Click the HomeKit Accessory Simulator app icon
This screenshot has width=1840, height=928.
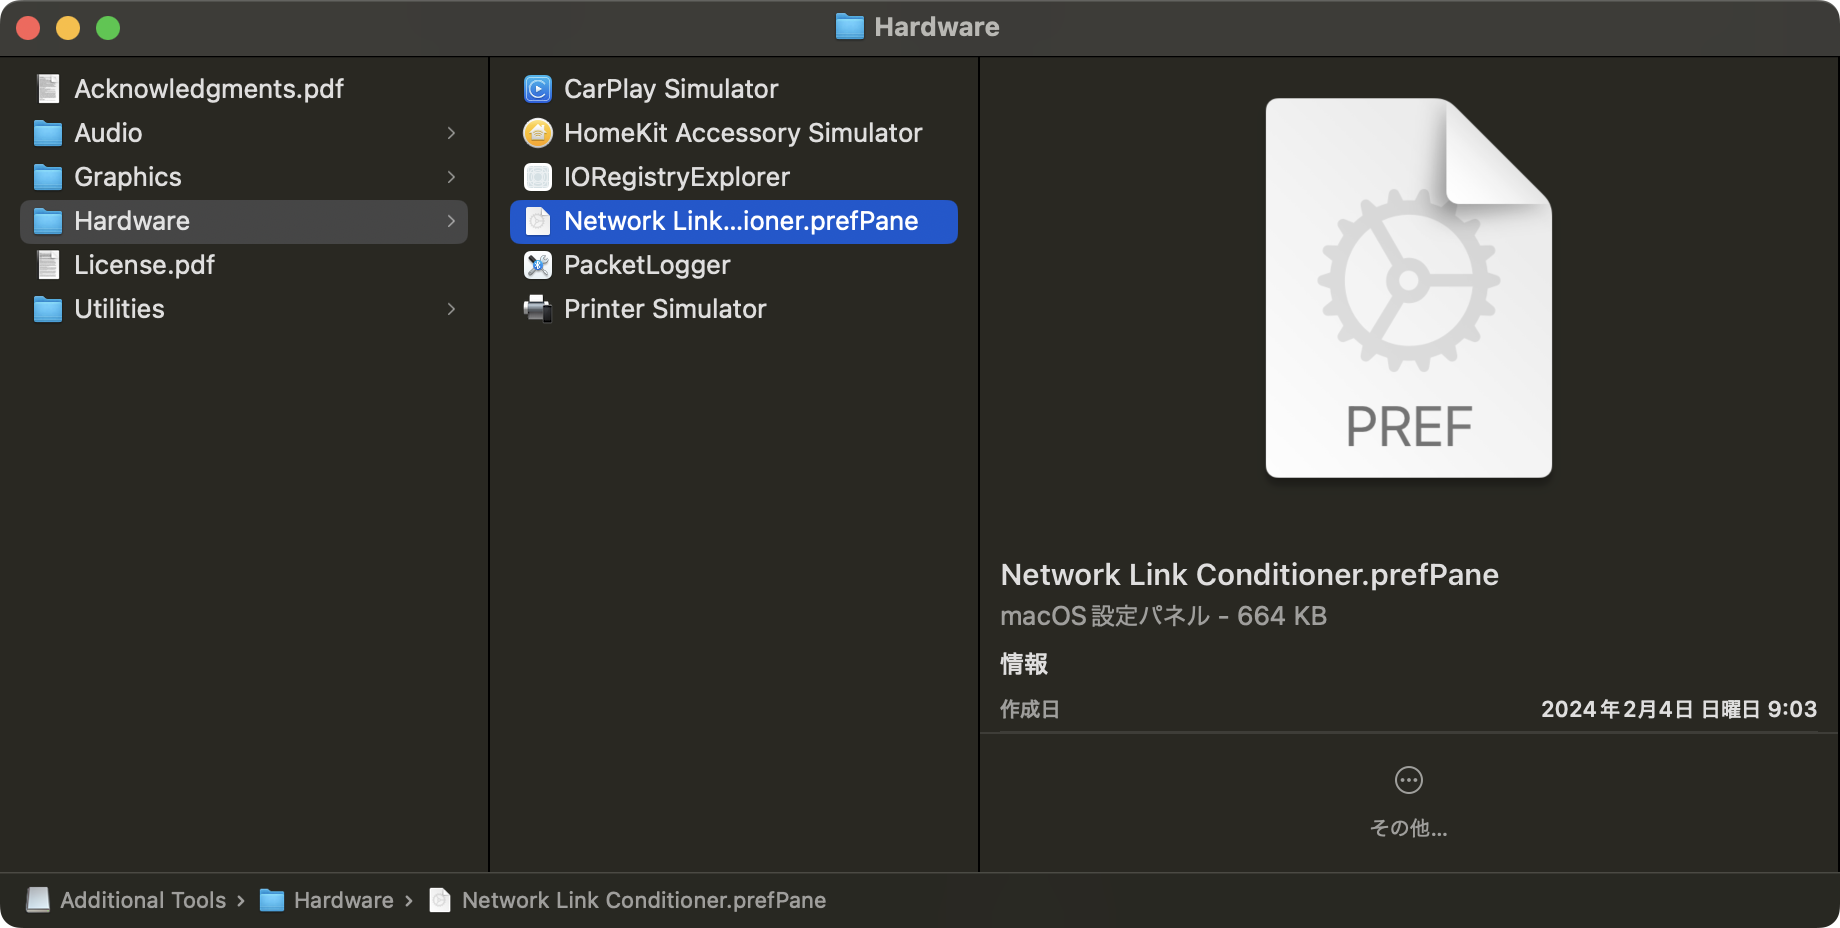coord(538,133)
